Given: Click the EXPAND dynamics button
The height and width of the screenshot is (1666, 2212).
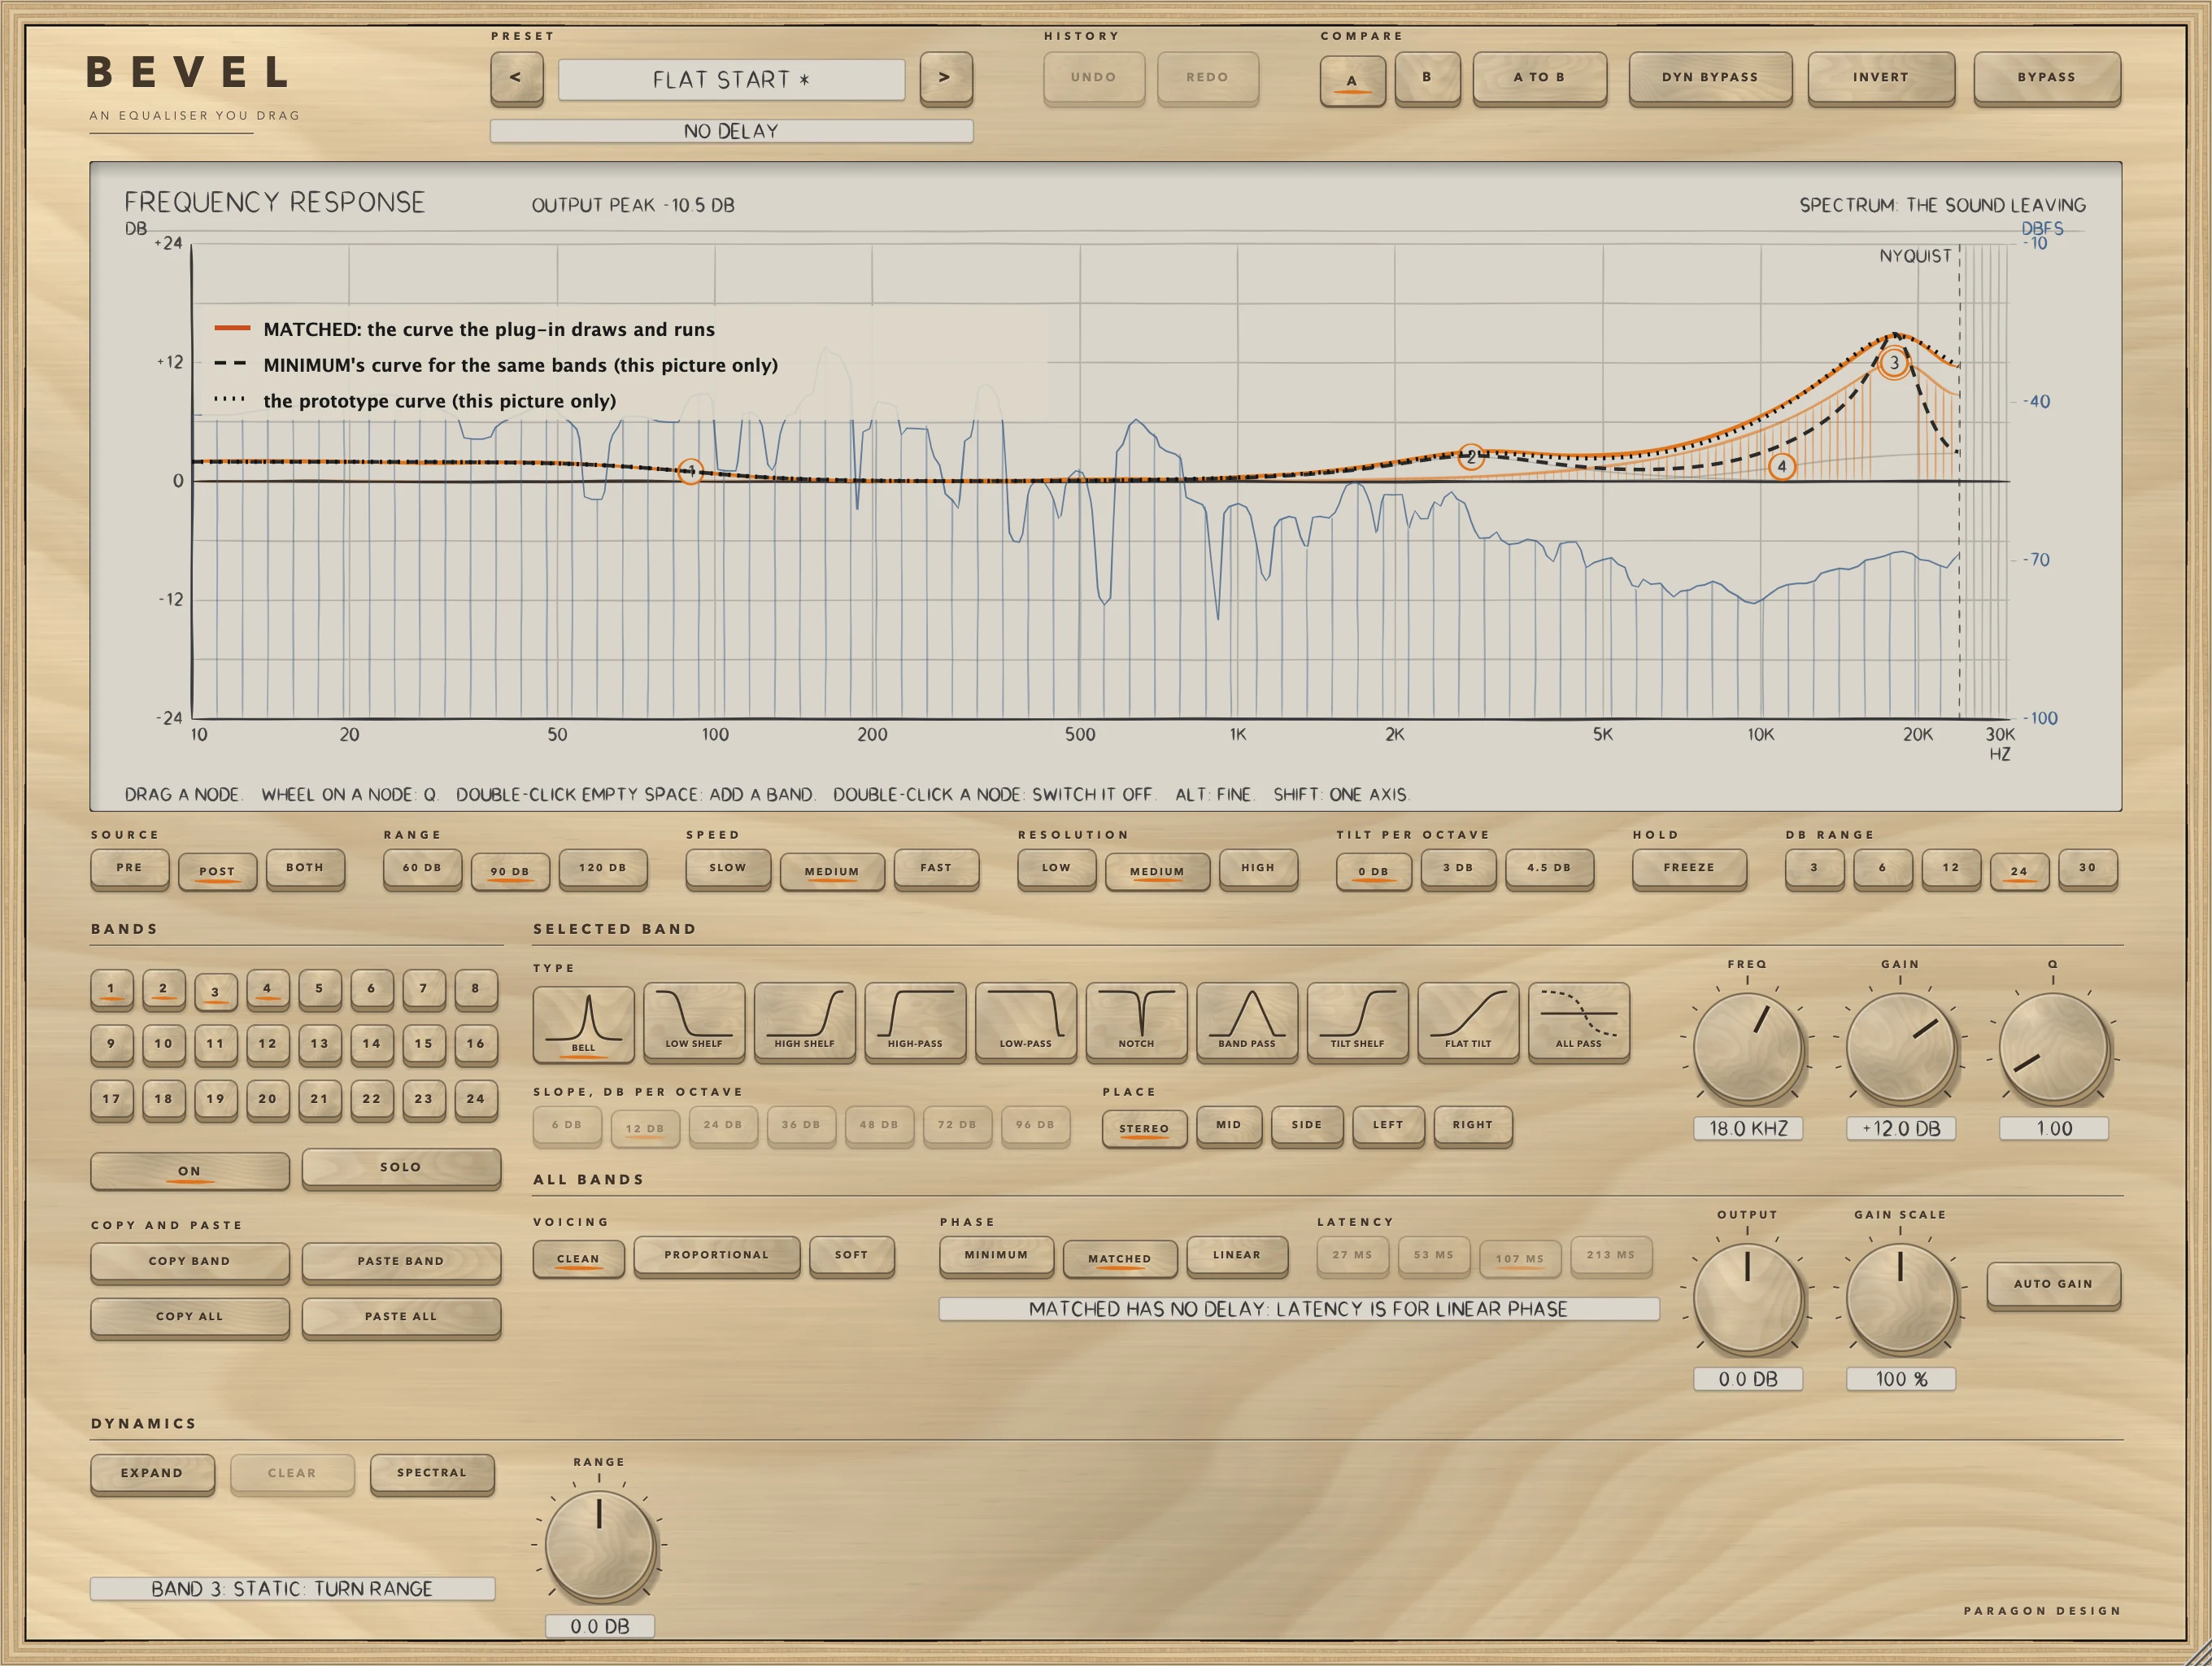Looking at the screenshot, I should pos(152,1474).
